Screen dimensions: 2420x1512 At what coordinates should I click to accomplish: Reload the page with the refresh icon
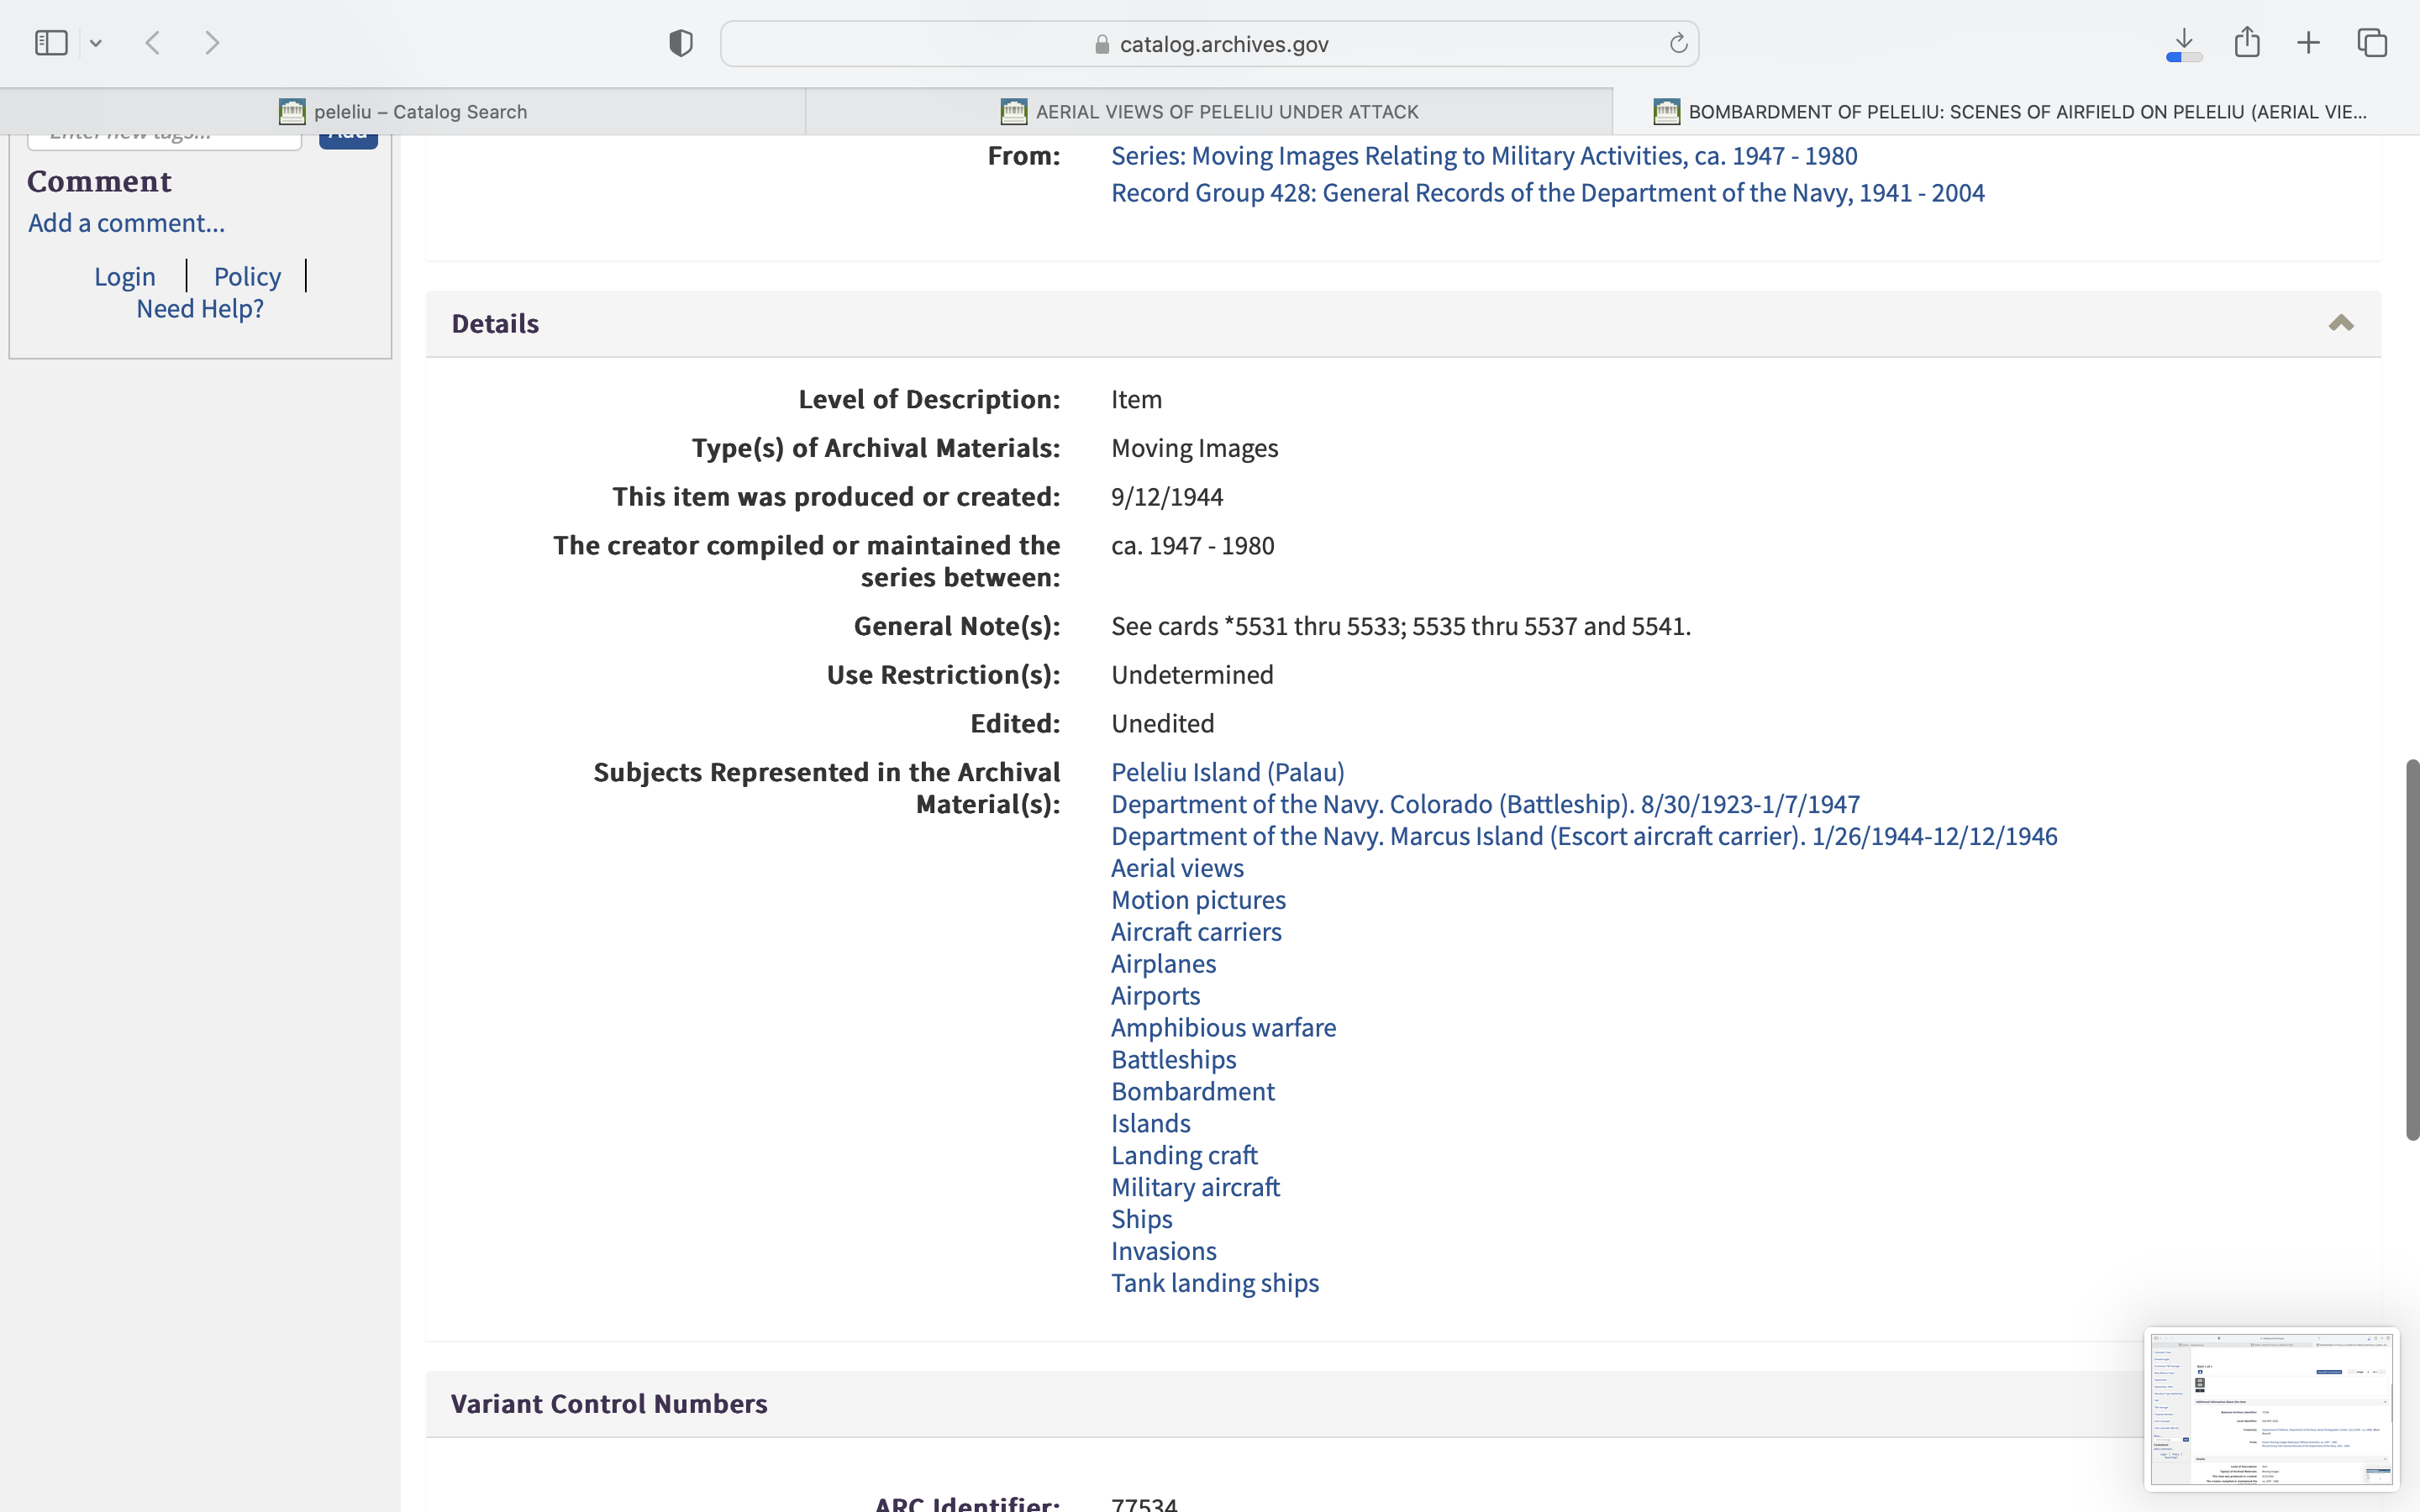click(1678, 43)
